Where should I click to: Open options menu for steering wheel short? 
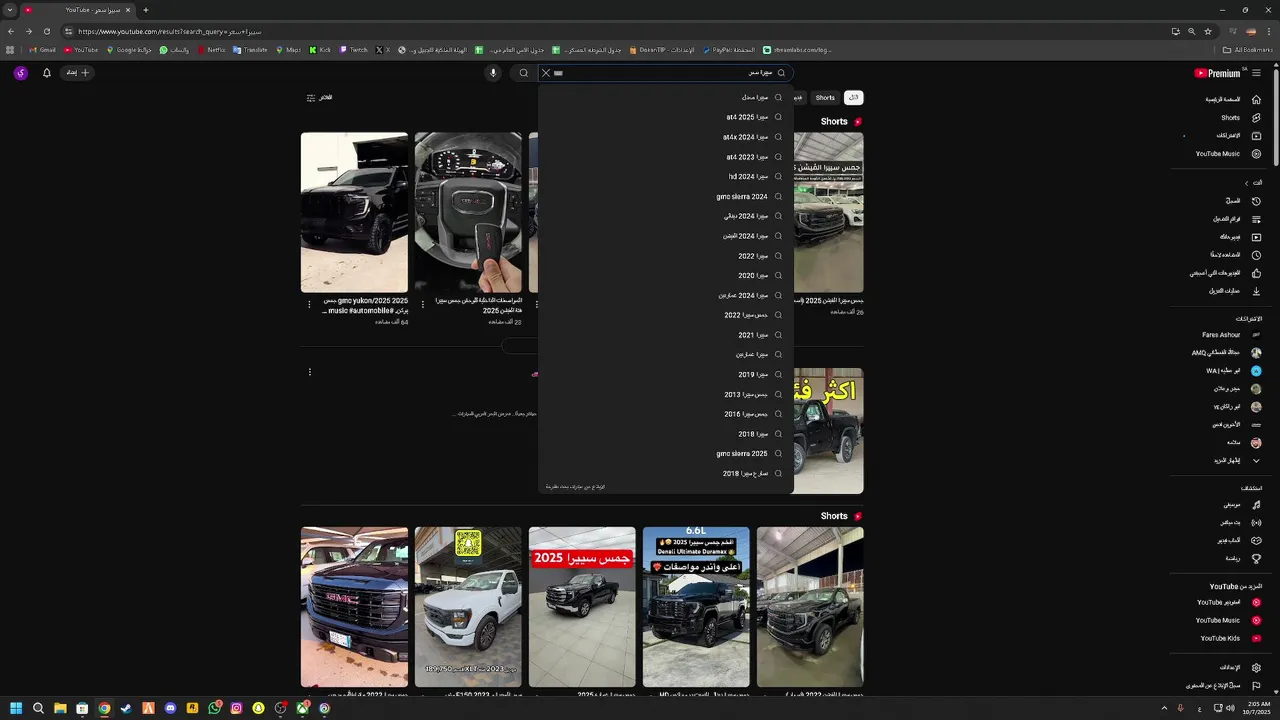[423, 304]
